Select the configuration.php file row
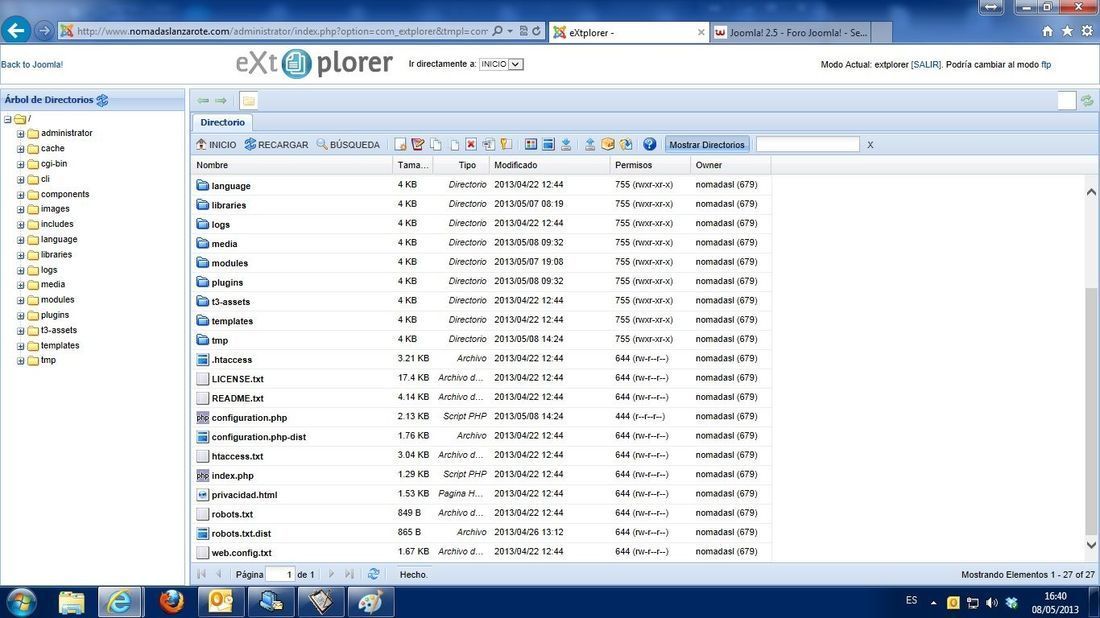1100x618 pixels. (481, 417)
